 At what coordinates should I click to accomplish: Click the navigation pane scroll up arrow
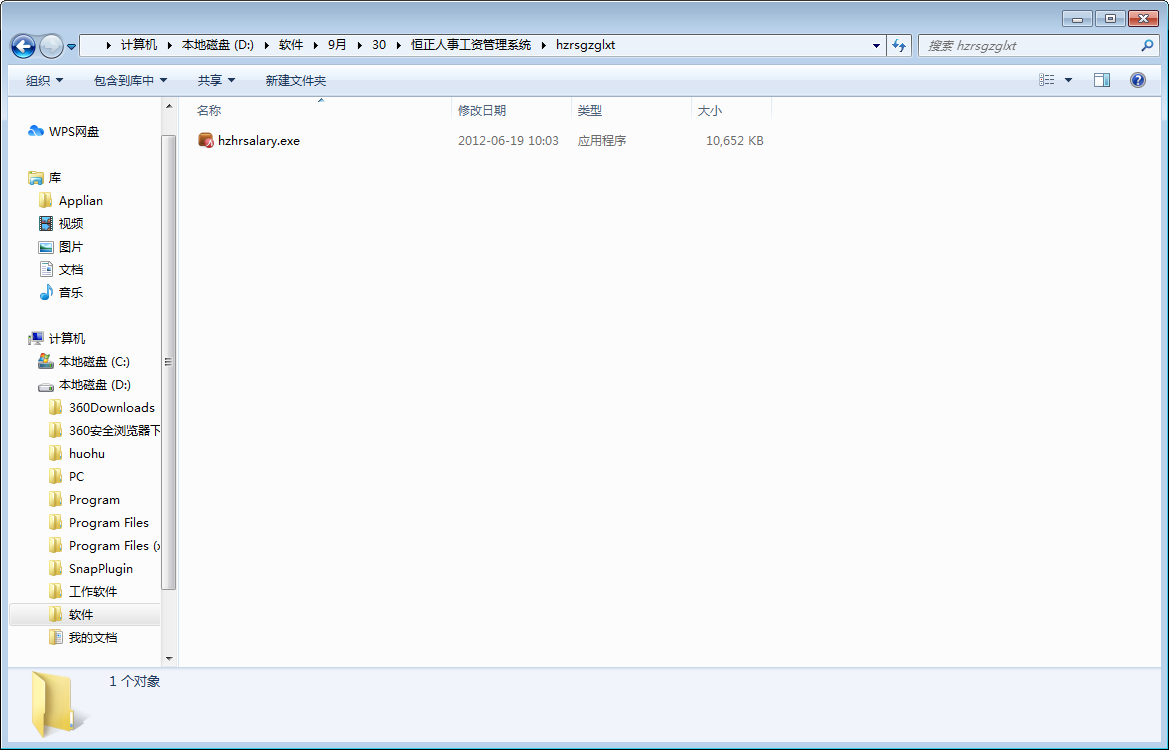point(169,107)
